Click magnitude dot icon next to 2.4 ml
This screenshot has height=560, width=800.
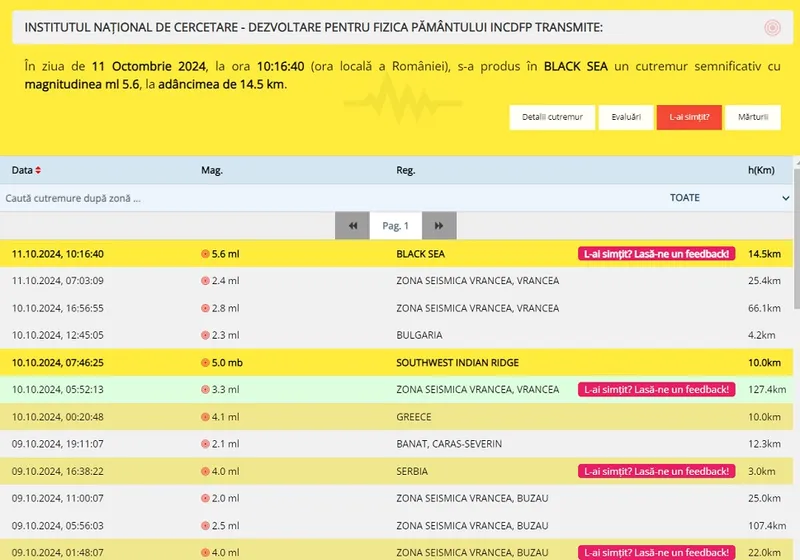205,281
